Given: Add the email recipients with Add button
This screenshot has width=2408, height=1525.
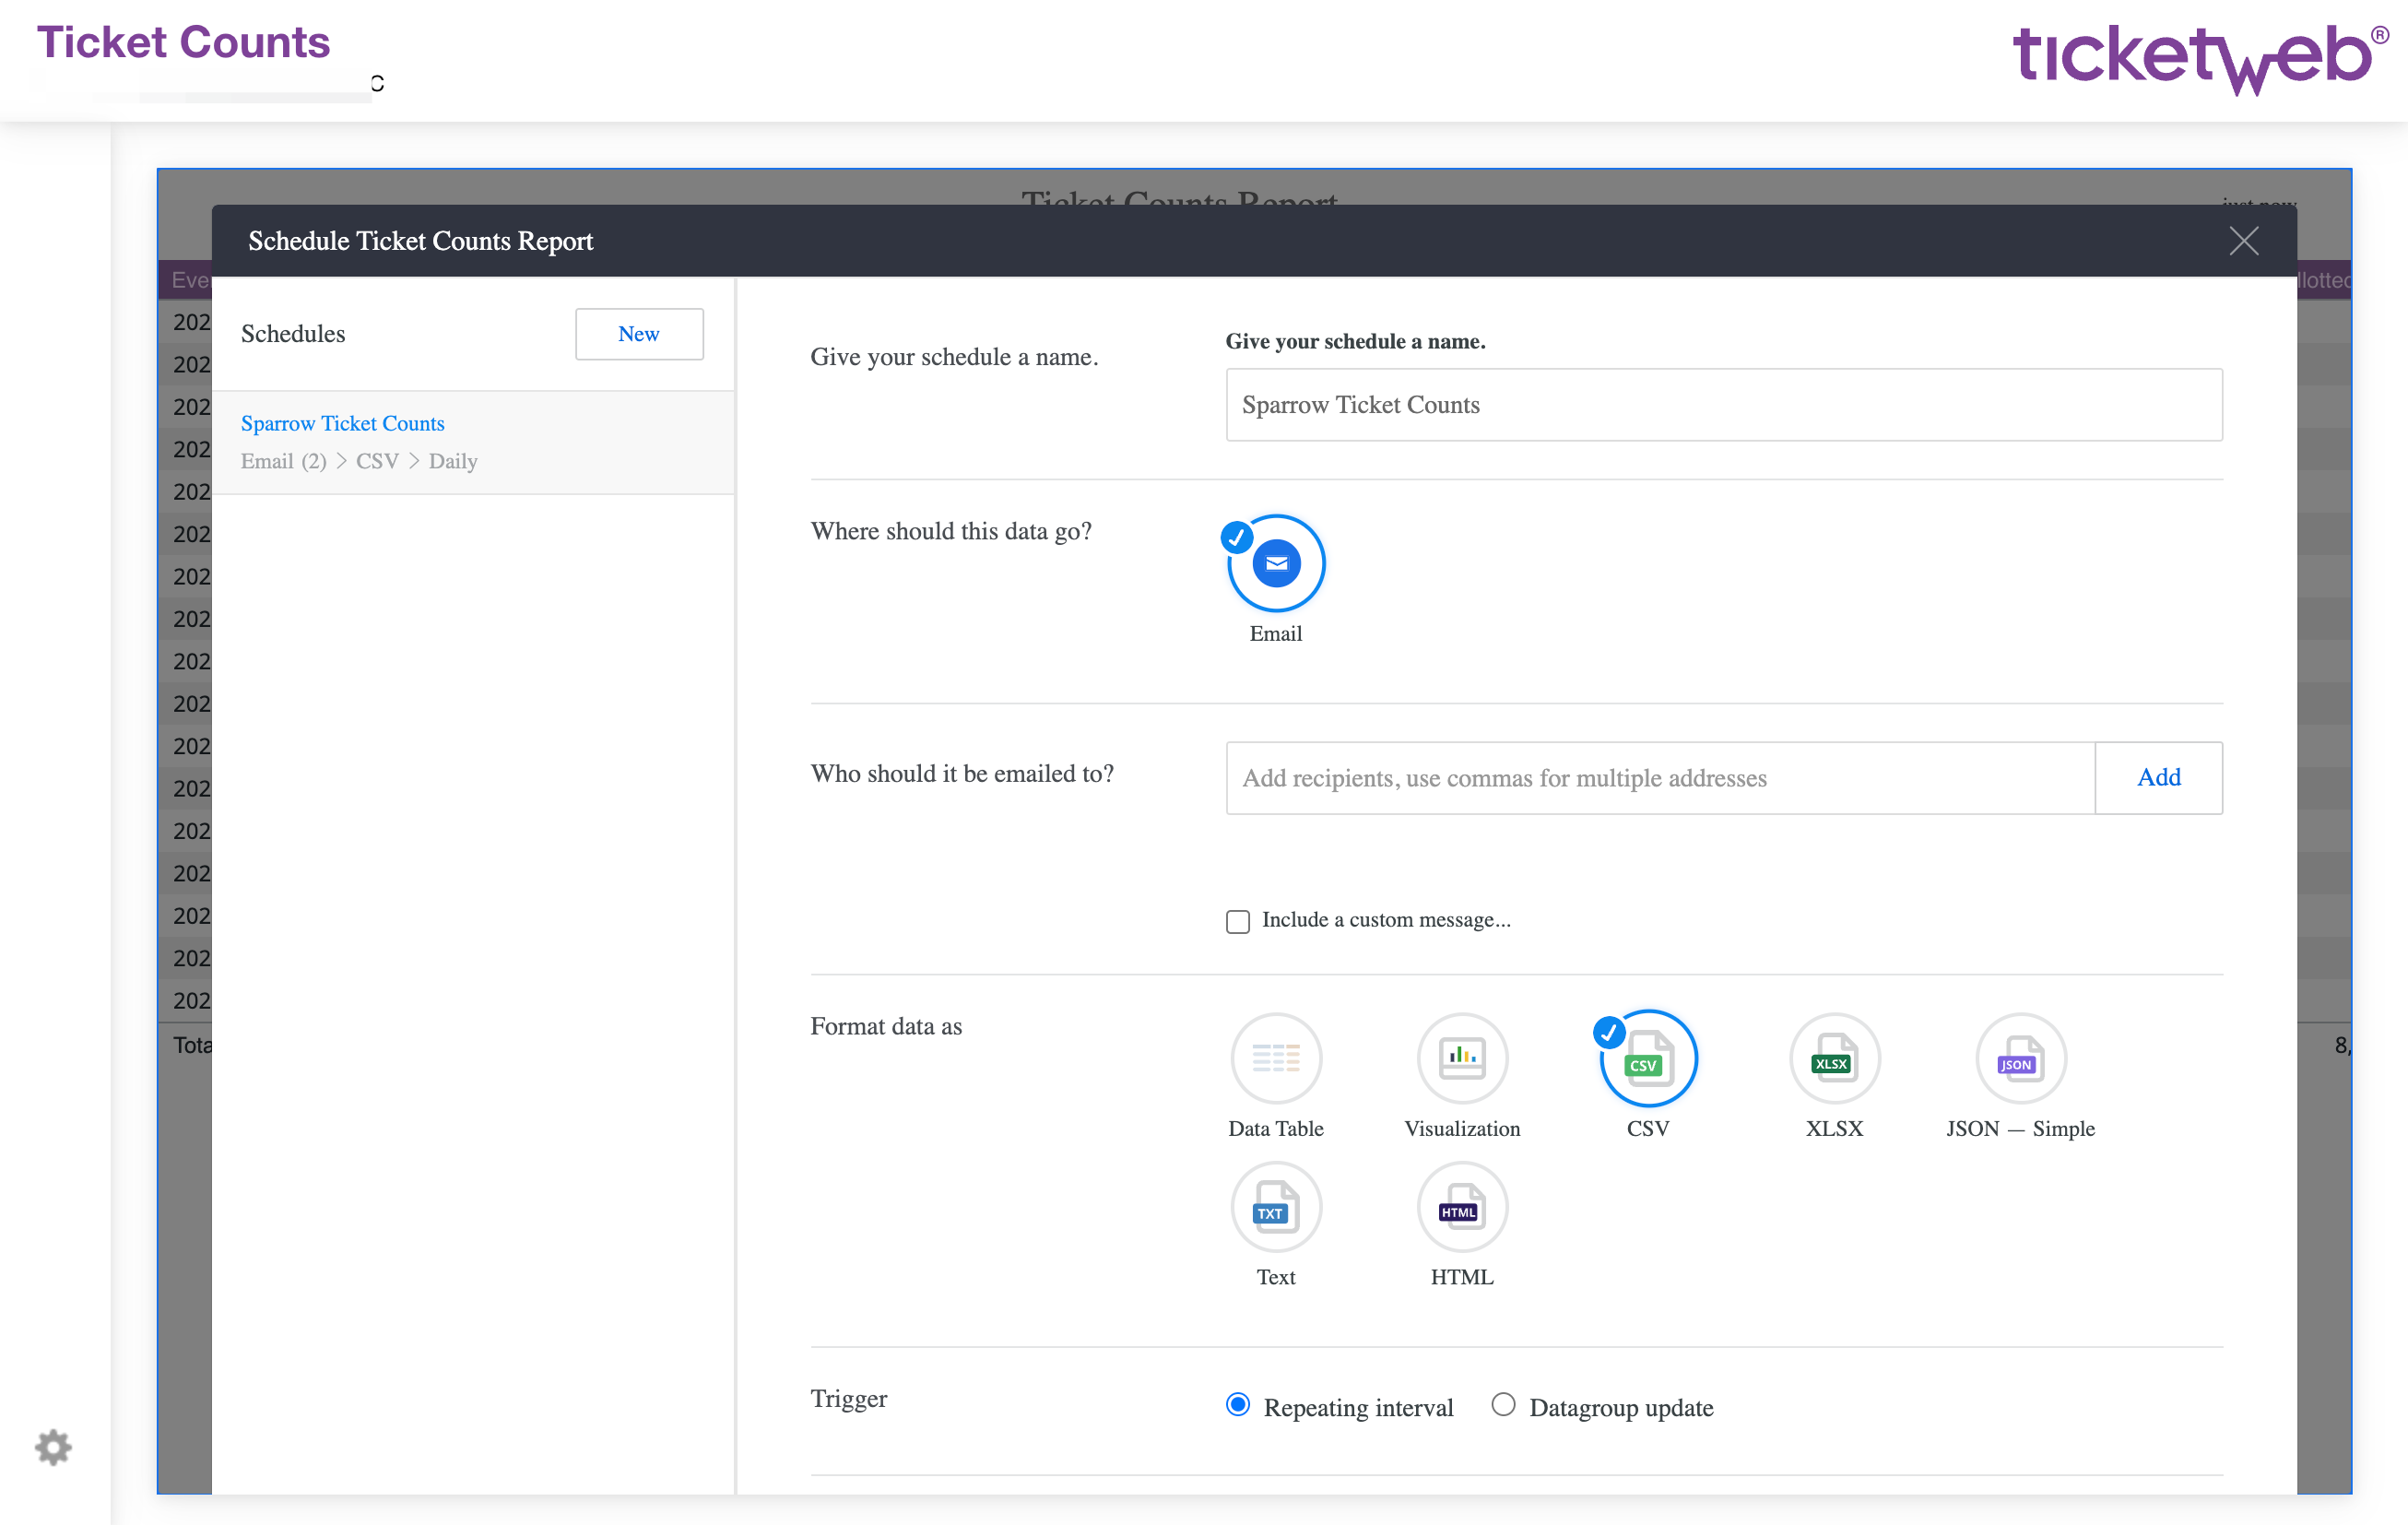Looking at the screenshot, I should [2158, 778].
